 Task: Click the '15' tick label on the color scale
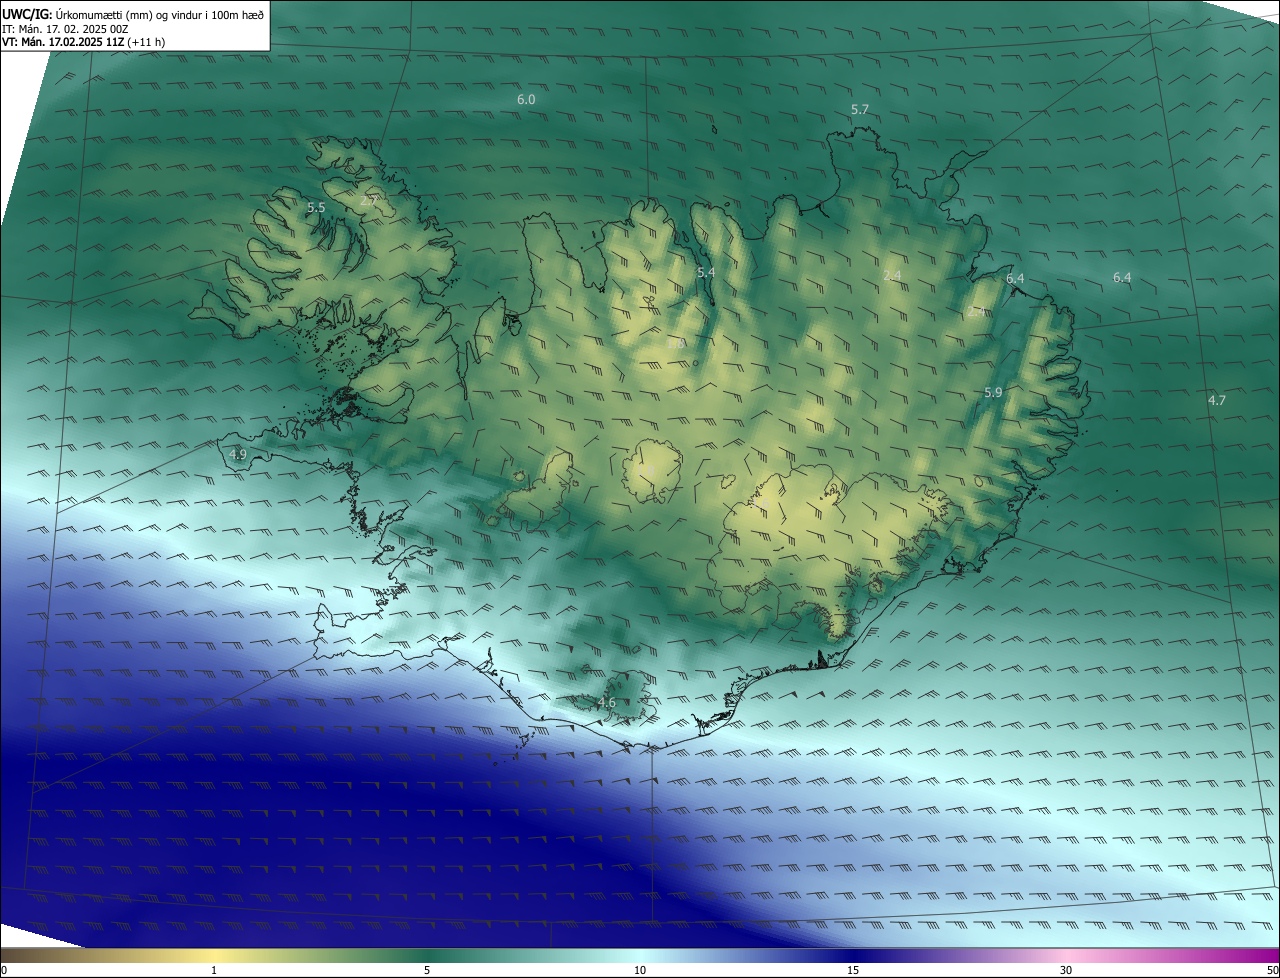pos(853,970)
